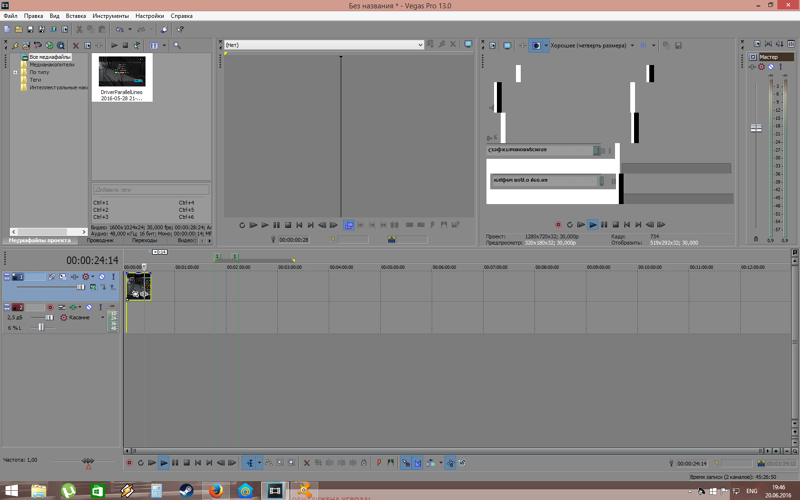Click the timeline Record button
800x500 pixels.
pos(129,463)
